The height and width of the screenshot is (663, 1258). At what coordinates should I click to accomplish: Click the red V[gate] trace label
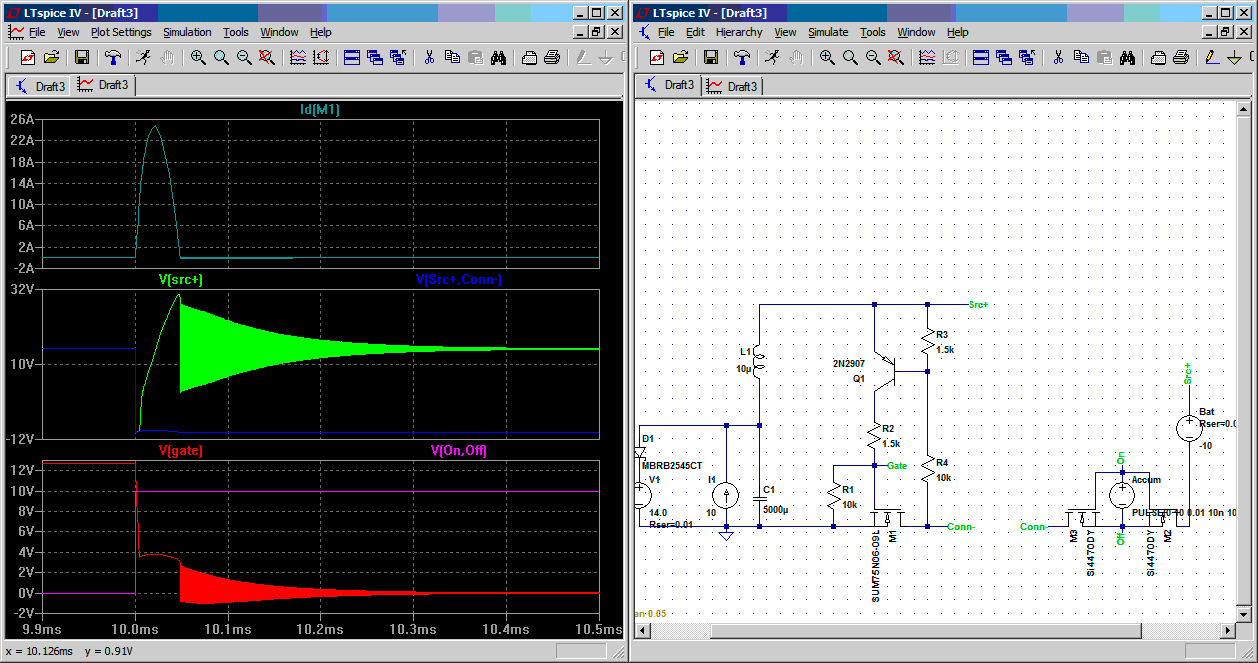pos(180,451)
